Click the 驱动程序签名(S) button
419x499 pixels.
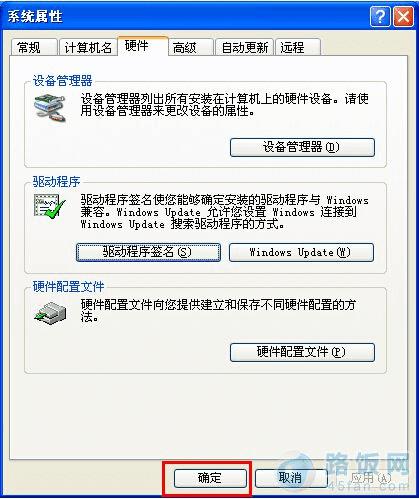[x=148, y=252]
